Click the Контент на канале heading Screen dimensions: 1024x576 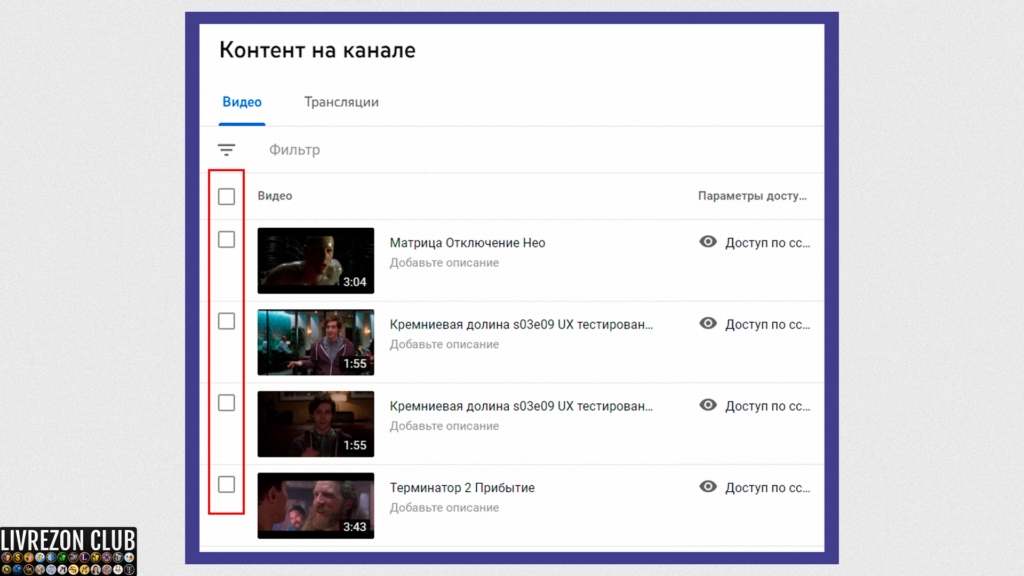[317, 50]
